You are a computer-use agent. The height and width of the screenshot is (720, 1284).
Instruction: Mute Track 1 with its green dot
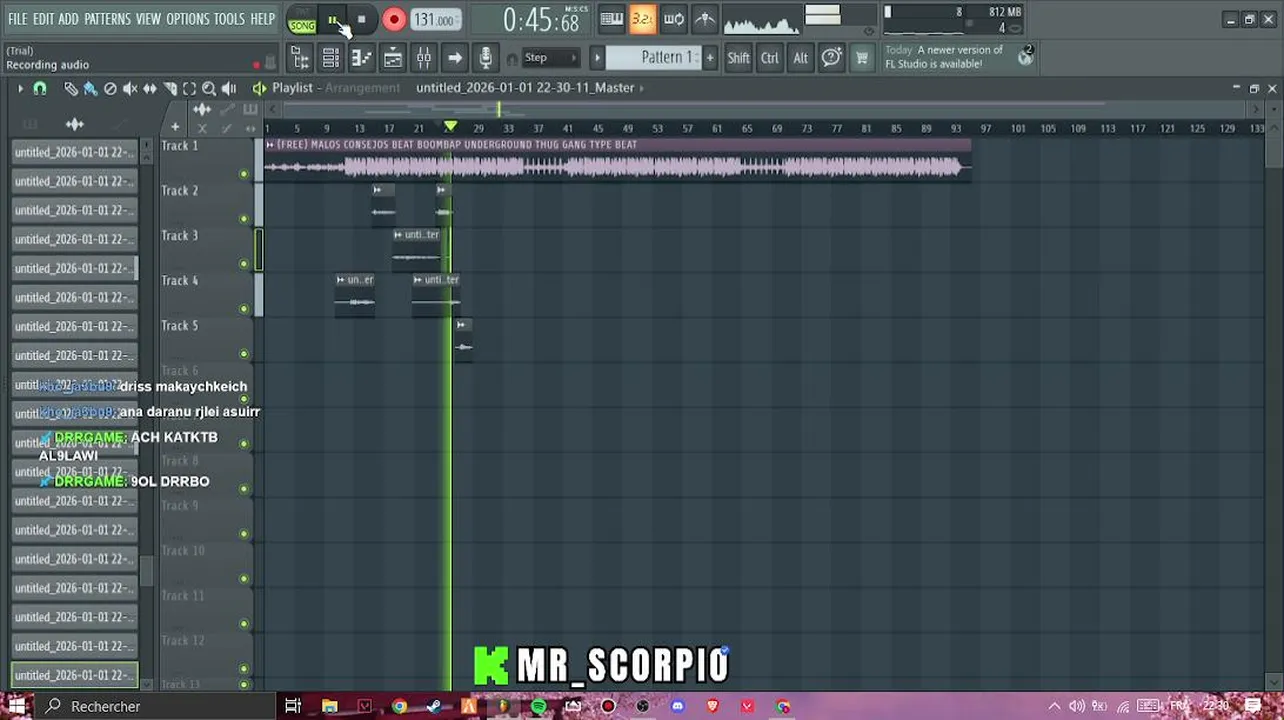(243, 174)
